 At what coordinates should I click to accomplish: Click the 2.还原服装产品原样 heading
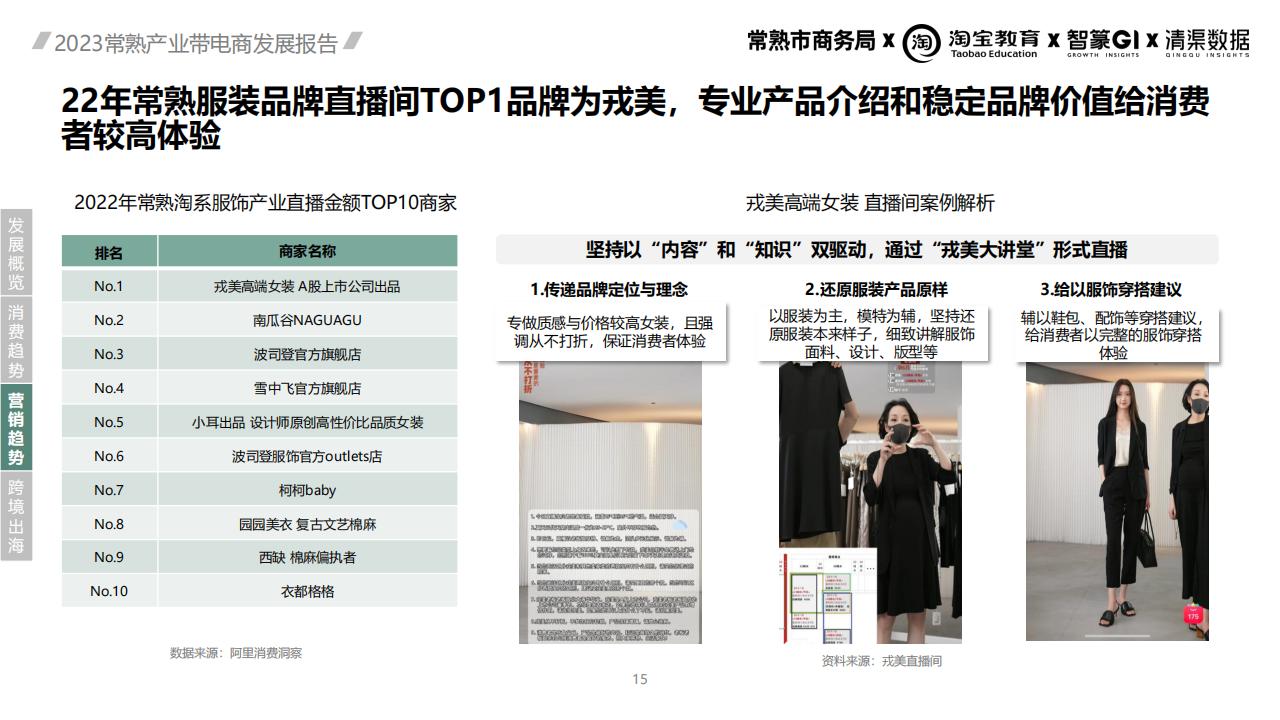[x=876, y=290]
